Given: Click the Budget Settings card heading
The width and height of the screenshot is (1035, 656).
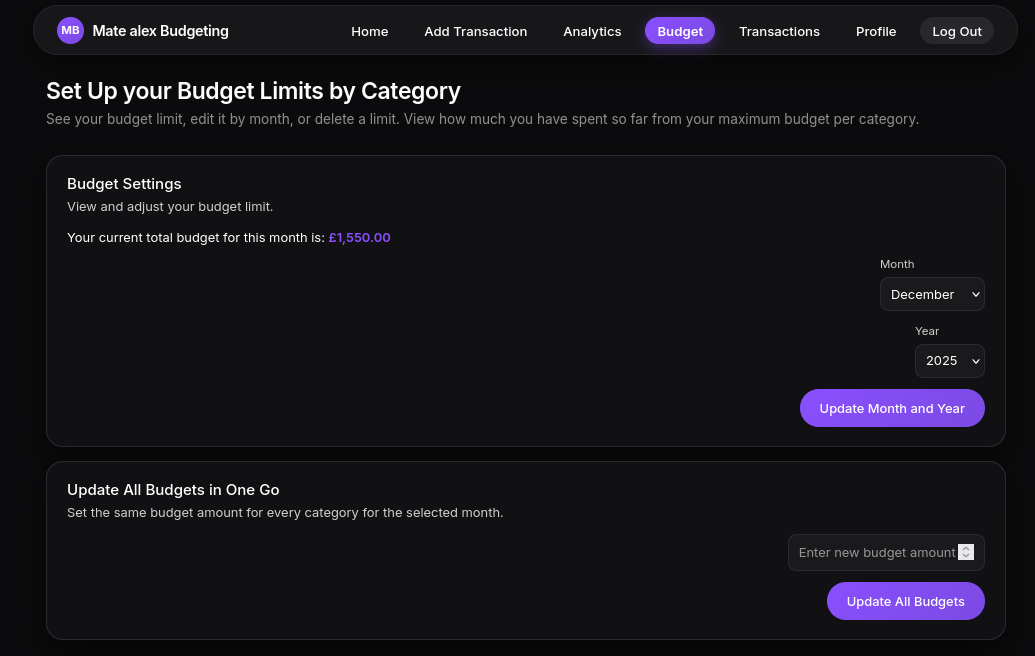Looking at the screenshot, I should coord(124,184).
